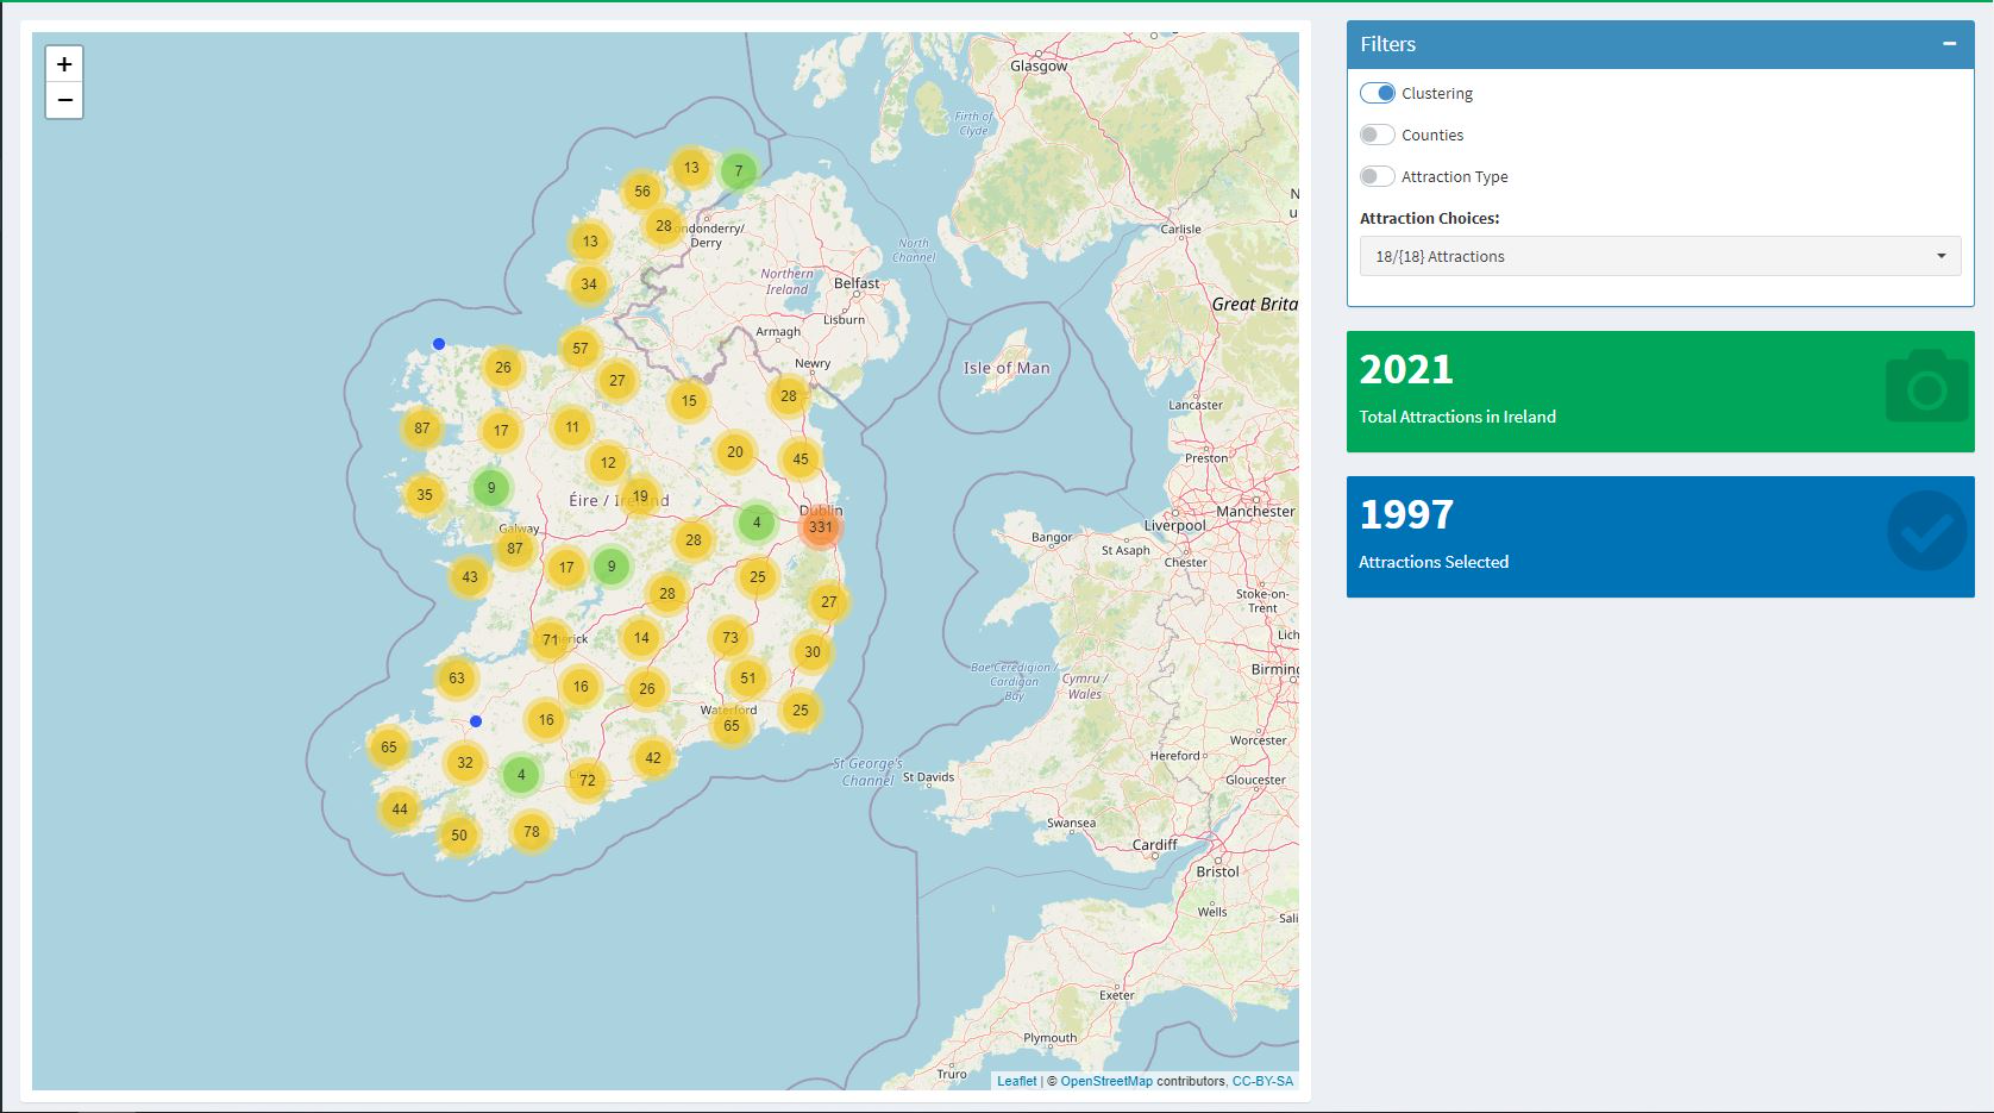1994x1113 pixels.
Task: Click the yellow 78 cluster marker
Action: pos(531,831)
